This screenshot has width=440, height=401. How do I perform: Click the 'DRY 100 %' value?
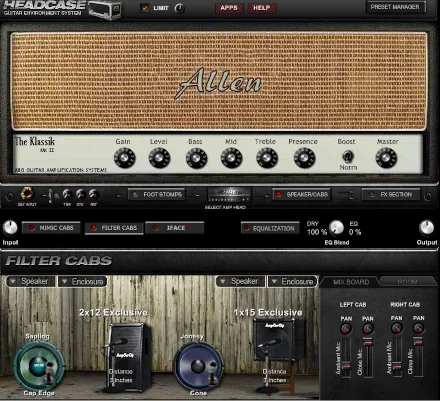tap(316, 228)
